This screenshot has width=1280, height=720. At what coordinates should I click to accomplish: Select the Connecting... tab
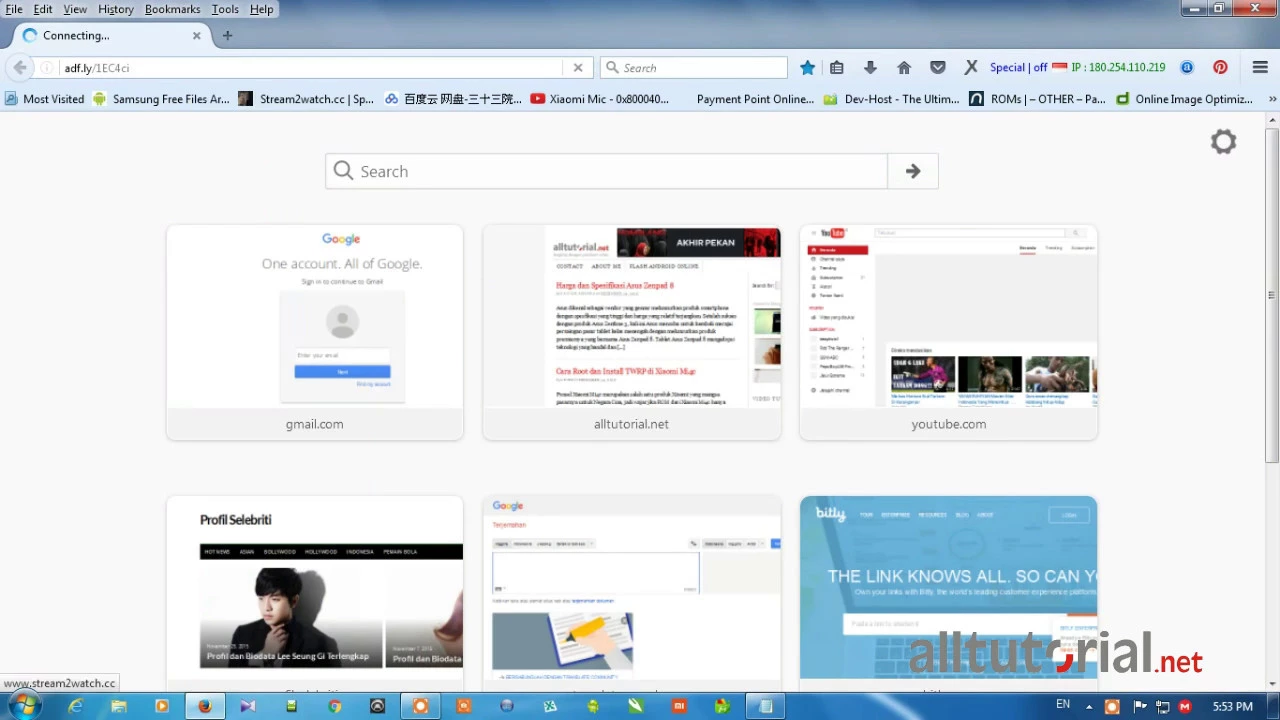(110, 35)
